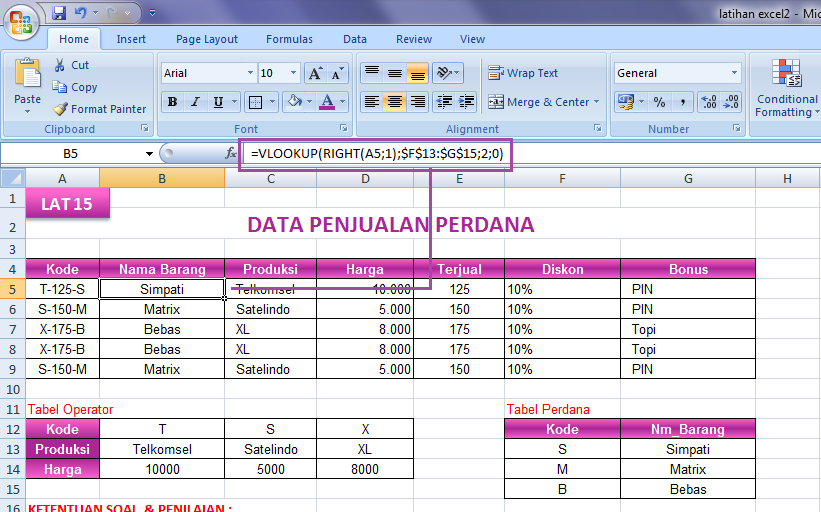Open Font dialog launcher
Viewport: 821px width, 512px height.
(x=343, y=128)
